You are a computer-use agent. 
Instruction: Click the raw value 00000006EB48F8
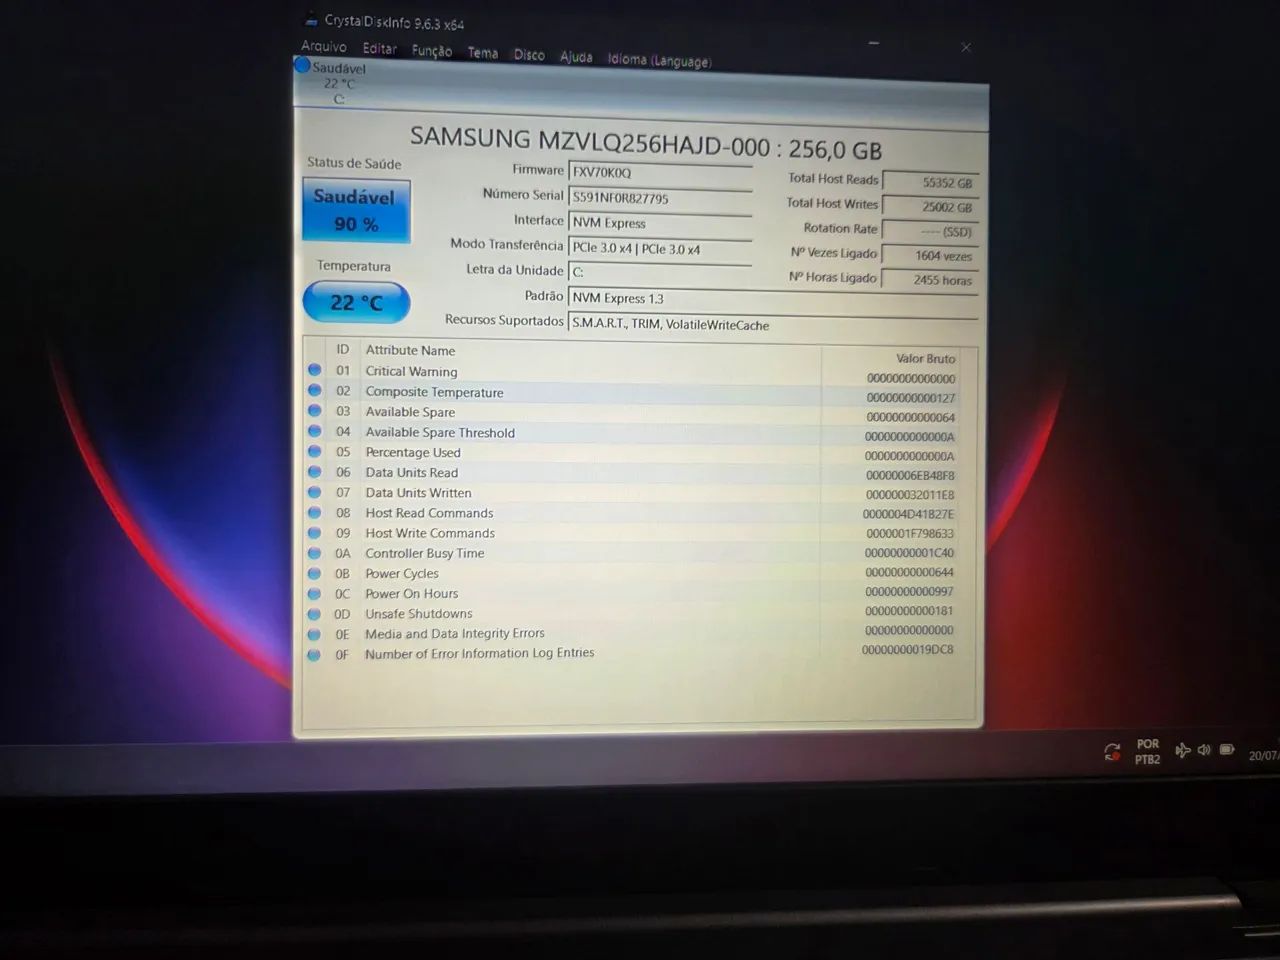[x=910, y=475]
